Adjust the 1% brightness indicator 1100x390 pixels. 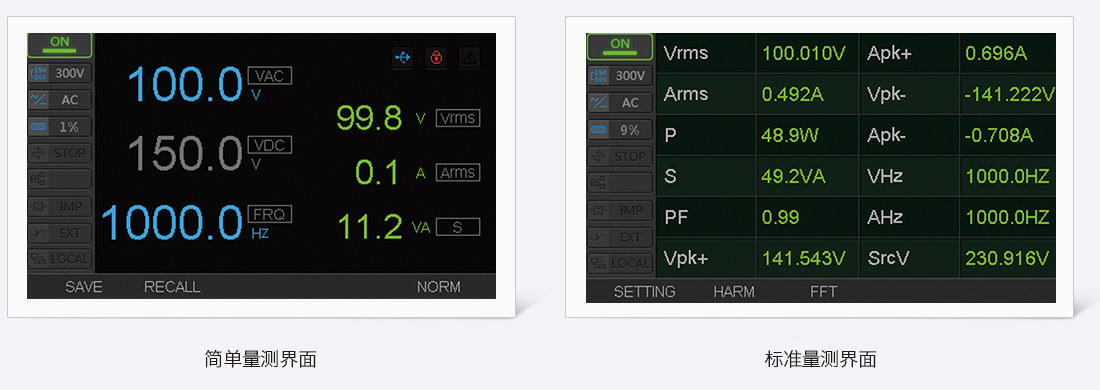pyautogui.click(x=60, y=127)
